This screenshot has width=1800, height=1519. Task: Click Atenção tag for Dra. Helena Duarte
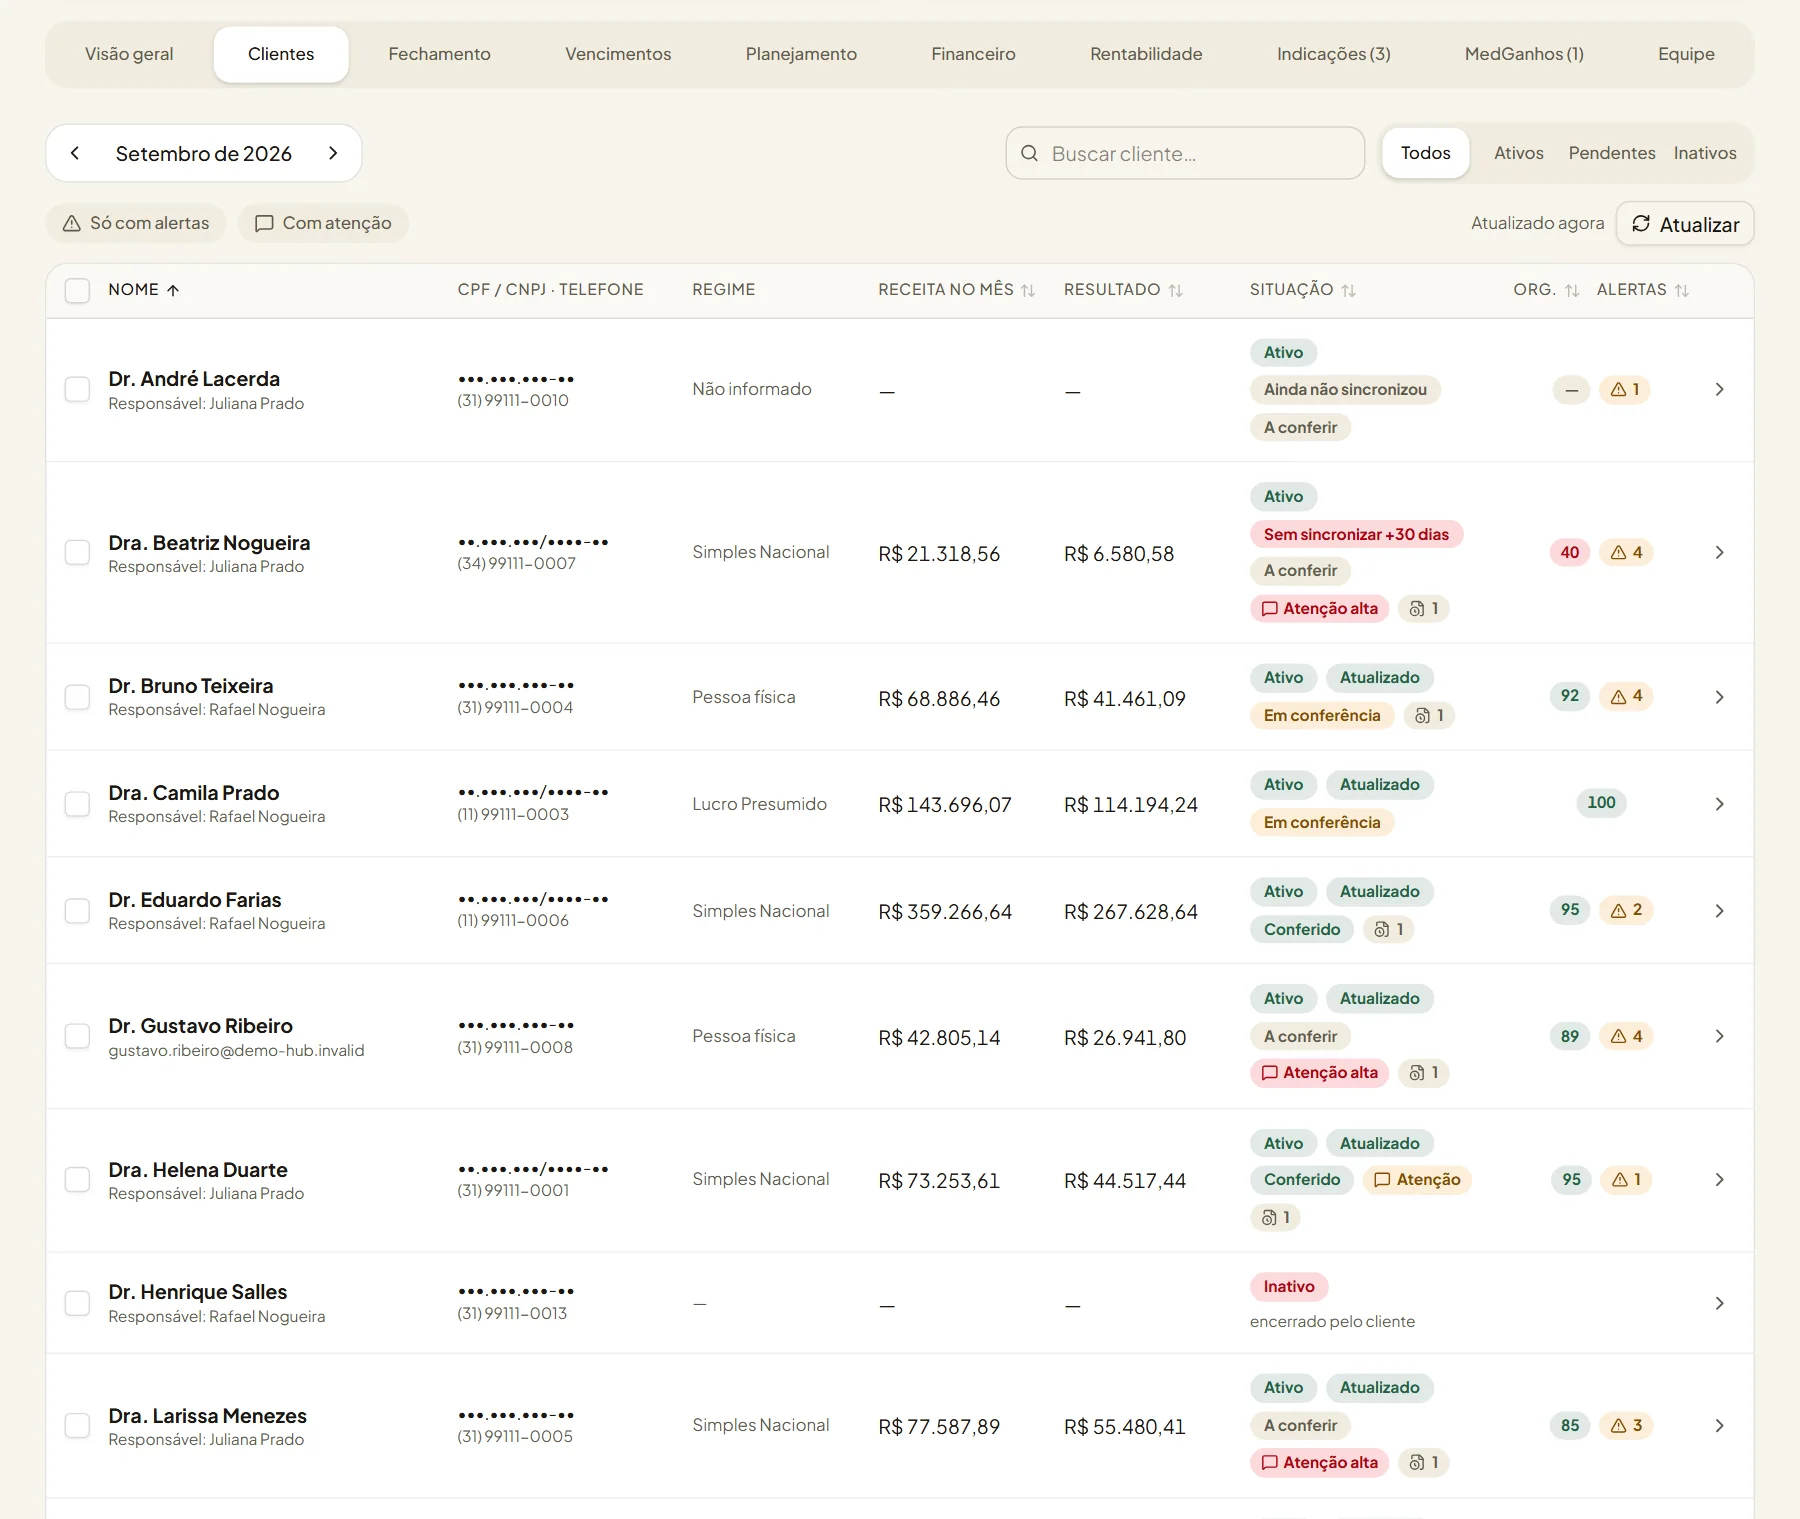click(x=1417, y=1180)
